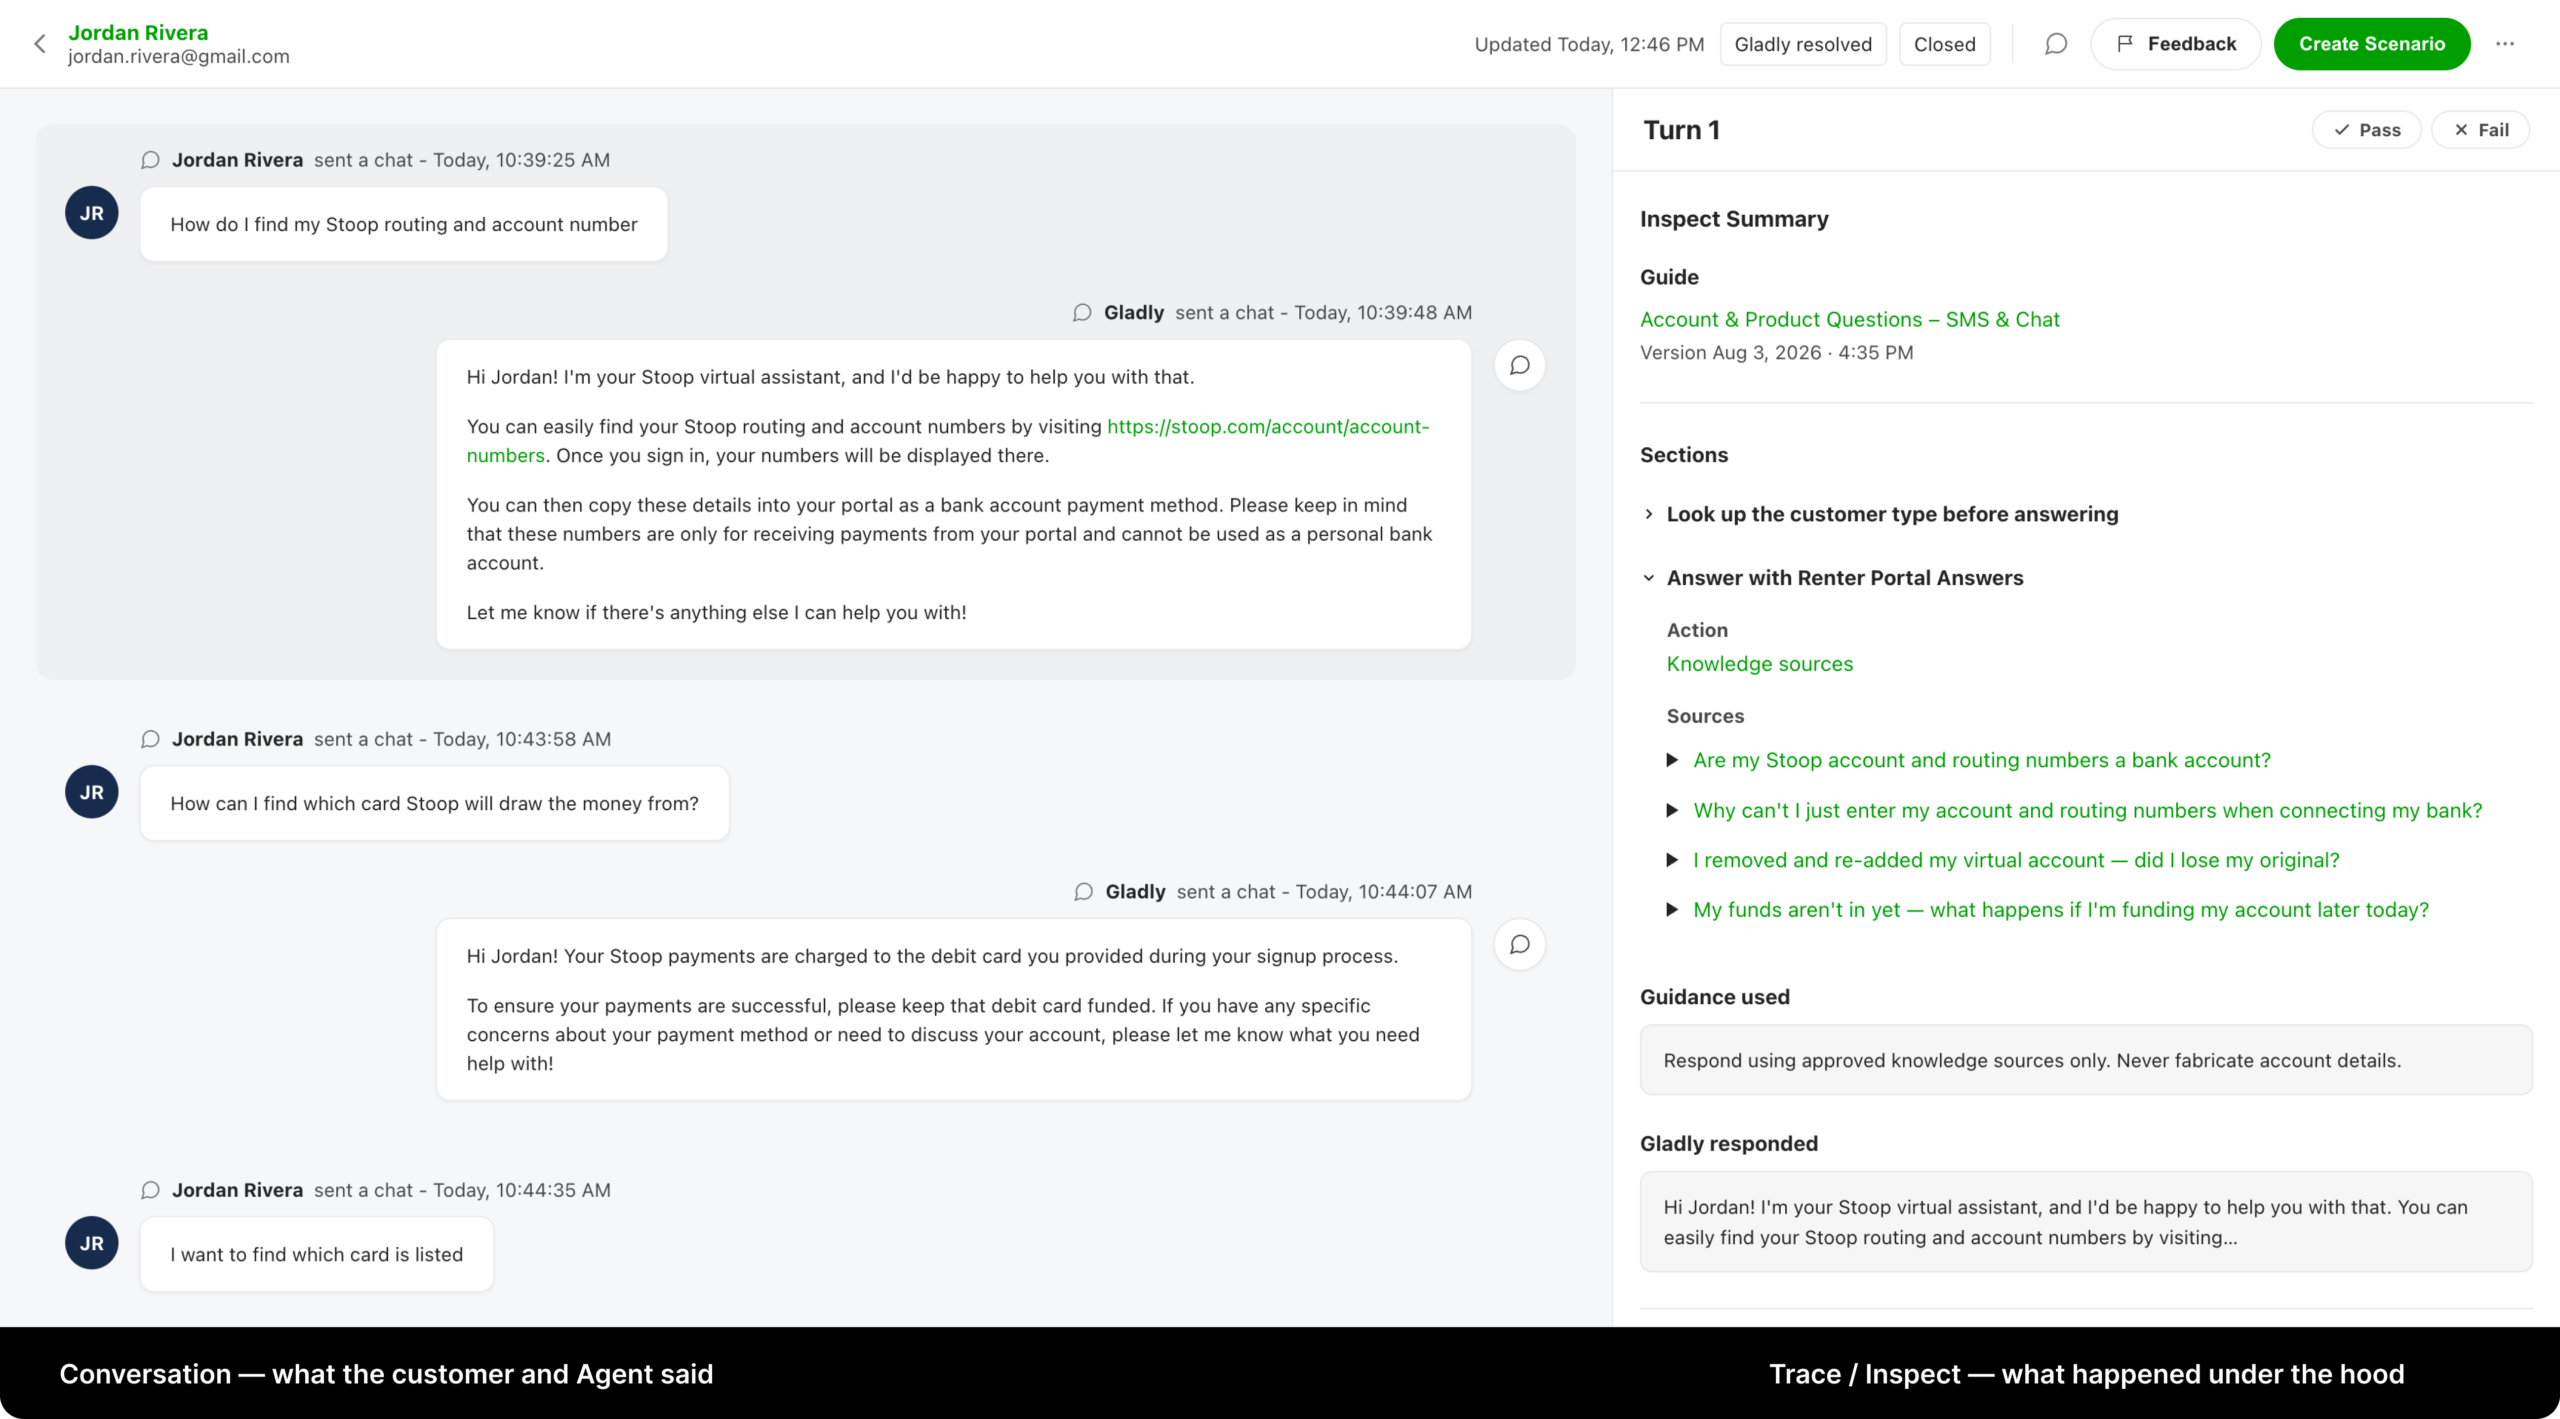
Task: Expand source 'My funds aren't in yet'
Action: [1672, 910]
